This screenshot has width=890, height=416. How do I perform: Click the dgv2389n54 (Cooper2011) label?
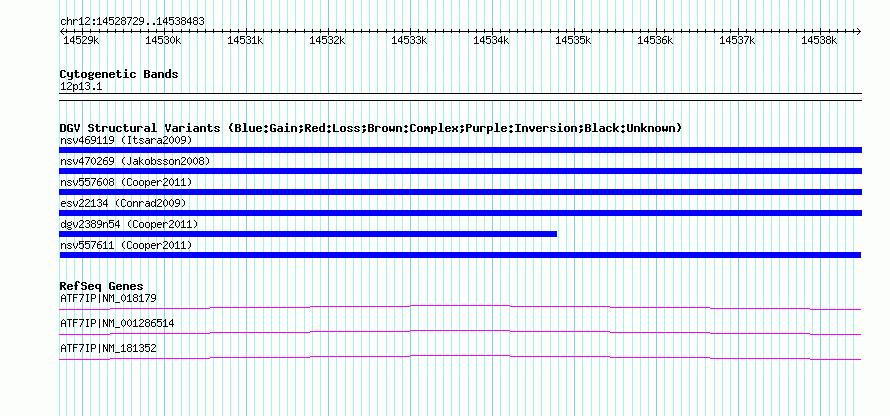[129, 224]
